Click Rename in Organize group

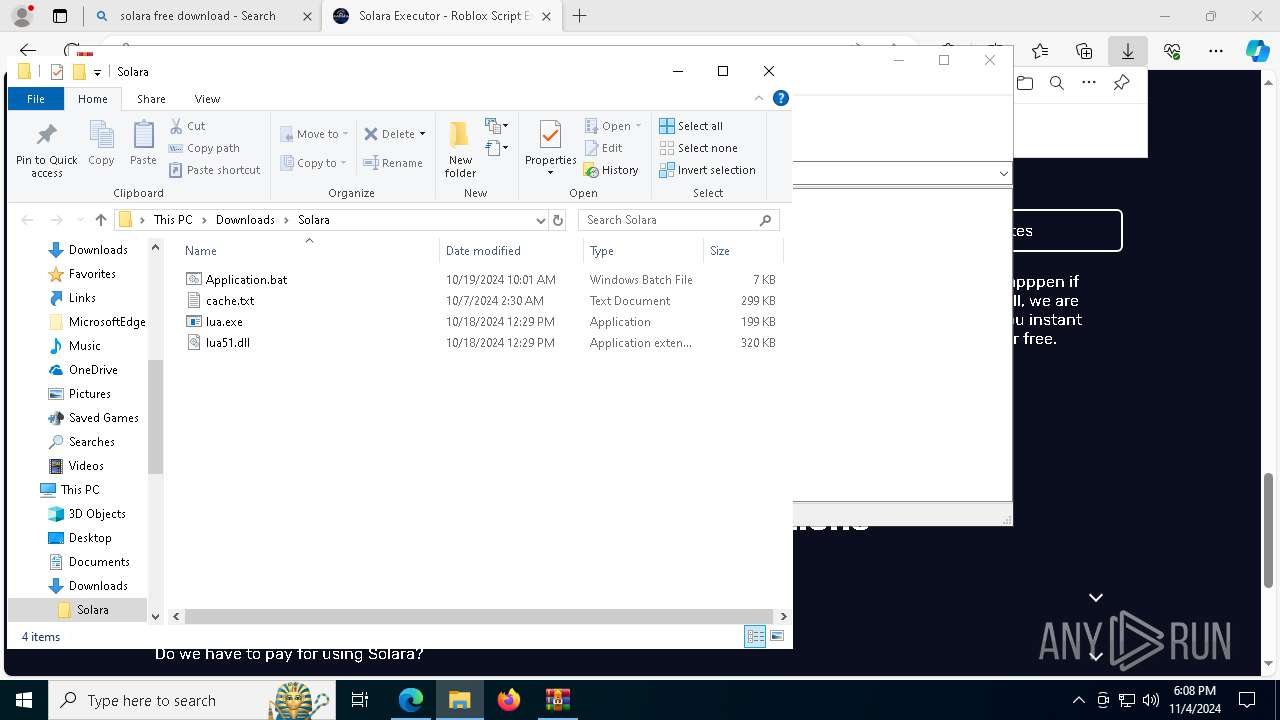393,163
